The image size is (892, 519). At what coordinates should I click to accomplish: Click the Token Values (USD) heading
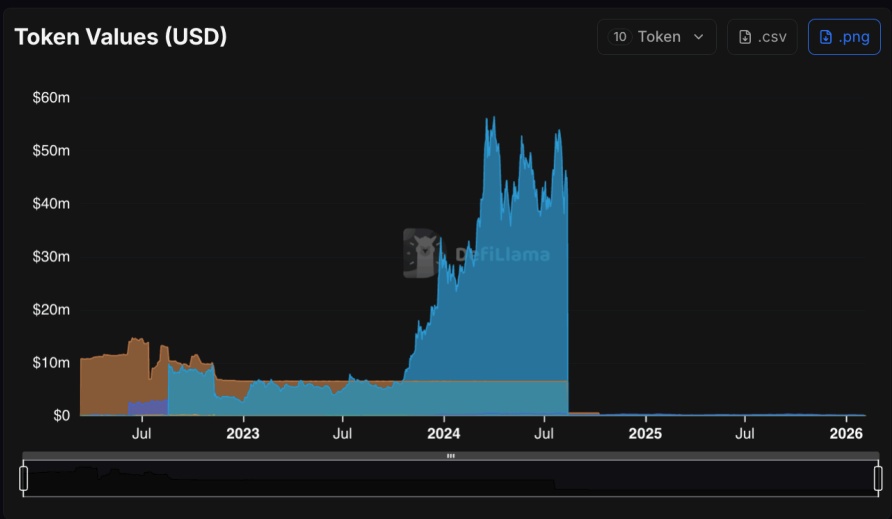click(121, 37)
